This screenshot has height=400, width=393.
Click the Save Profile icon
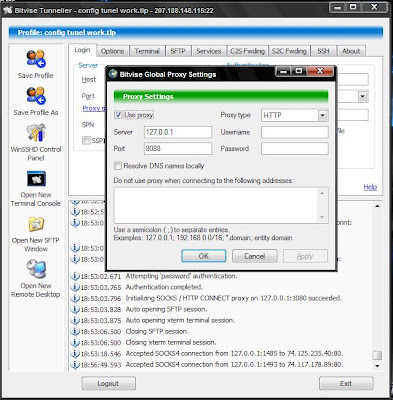[x=36, y=59]
